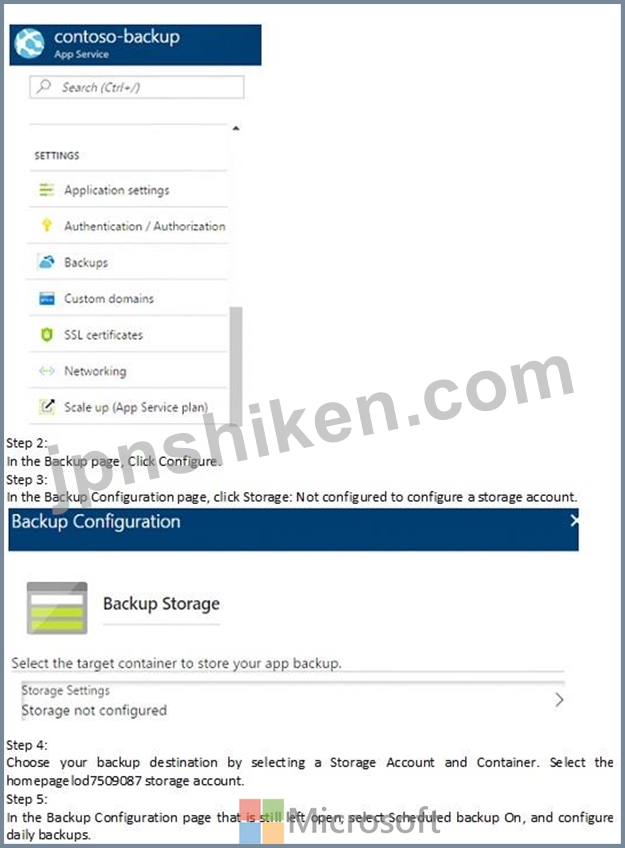Click the settings list scroll-up arrow

pos(236,128)
